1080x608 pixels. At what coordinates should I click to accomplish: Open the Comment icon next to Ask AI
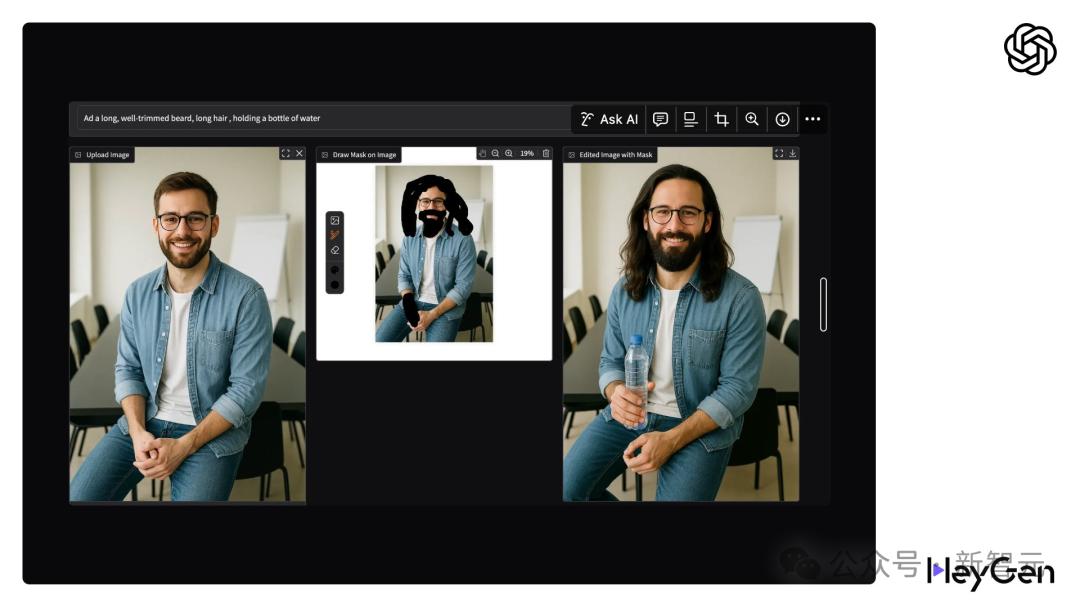(x=662, y=119)
